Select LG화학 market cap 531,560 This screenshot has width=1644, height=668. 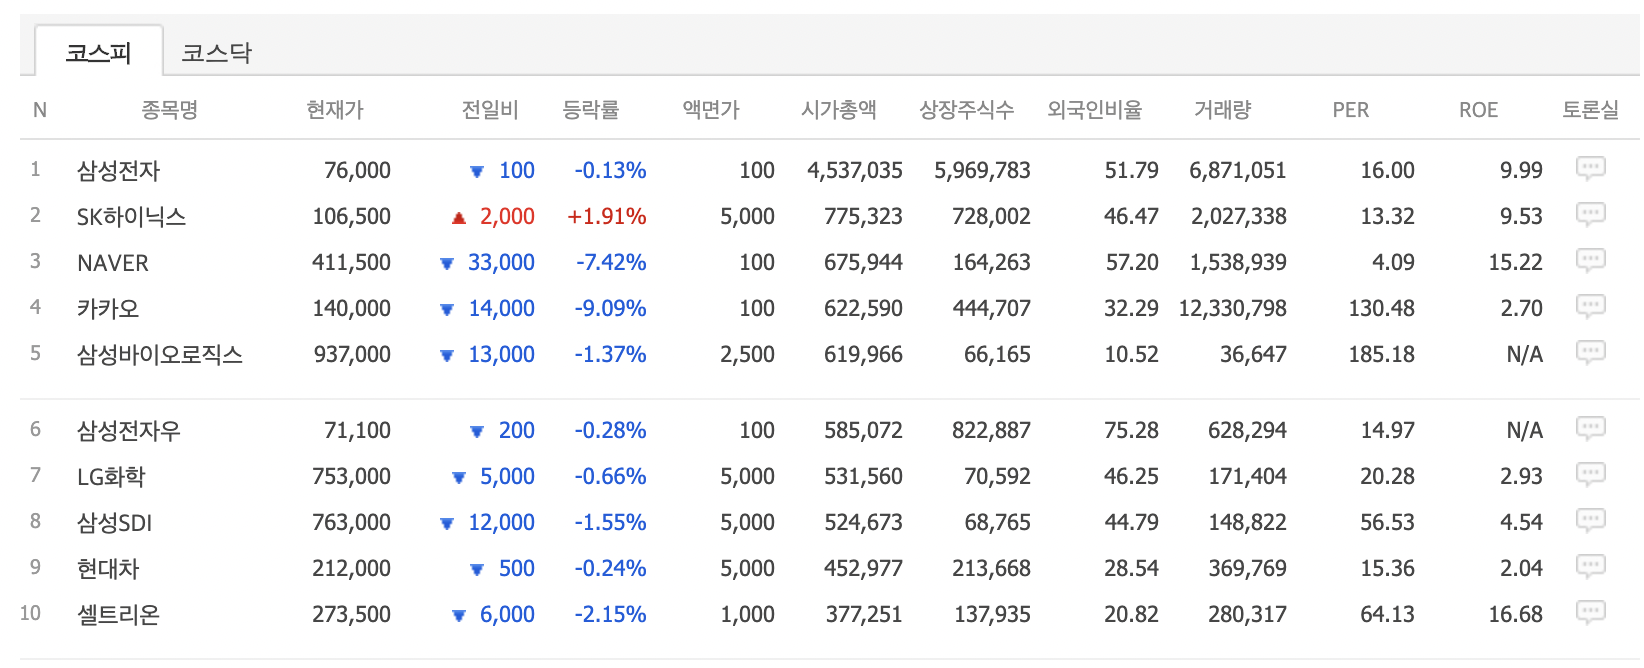coord(864,477)
